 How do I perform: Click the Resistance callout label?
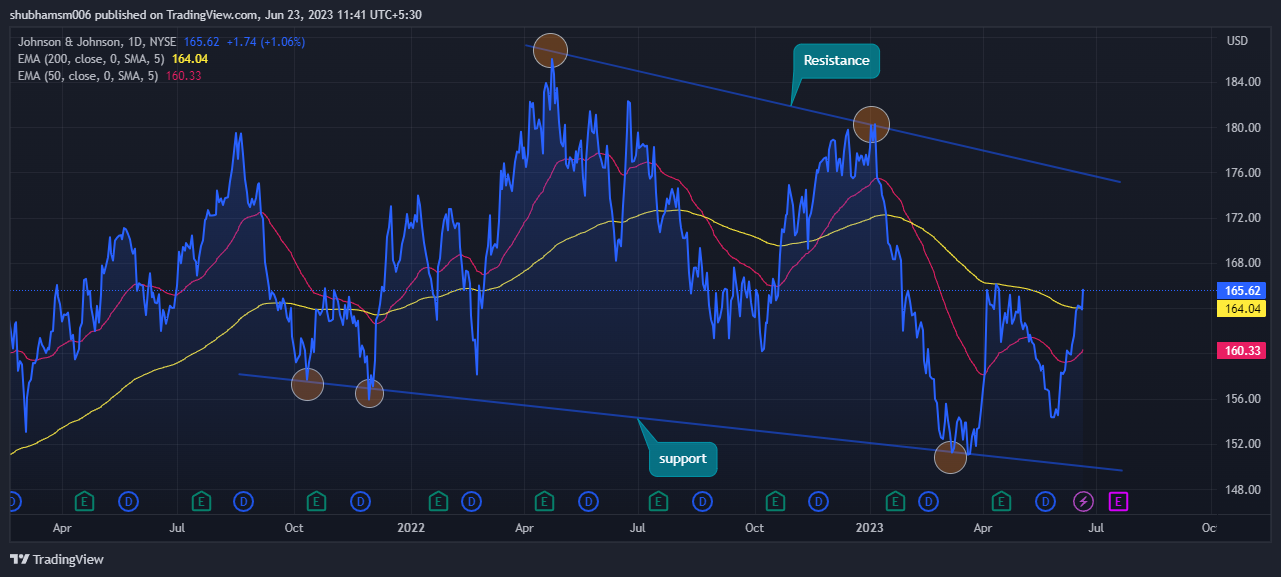coord(837,61)
